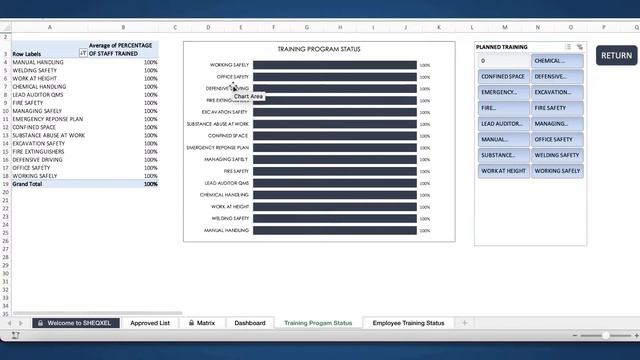Viewport: 640px width, 360px height.
Task: Click the next sheet navigation arrow
Action: tap(21, 323)
